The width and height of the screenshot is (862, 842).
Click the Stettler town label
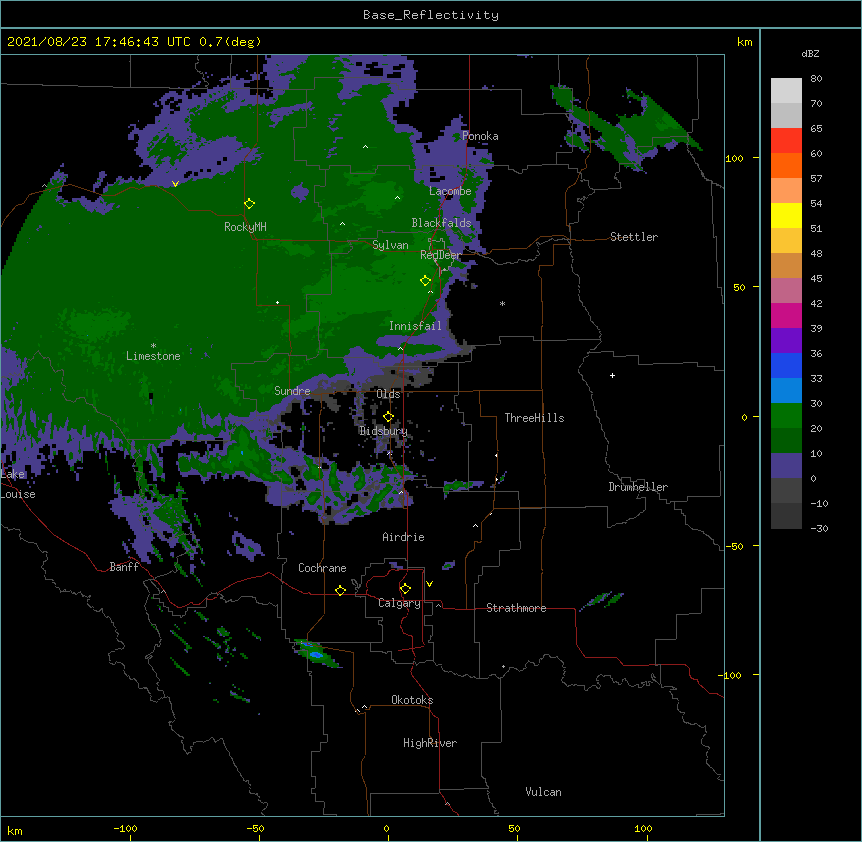[x=634, y=237]
